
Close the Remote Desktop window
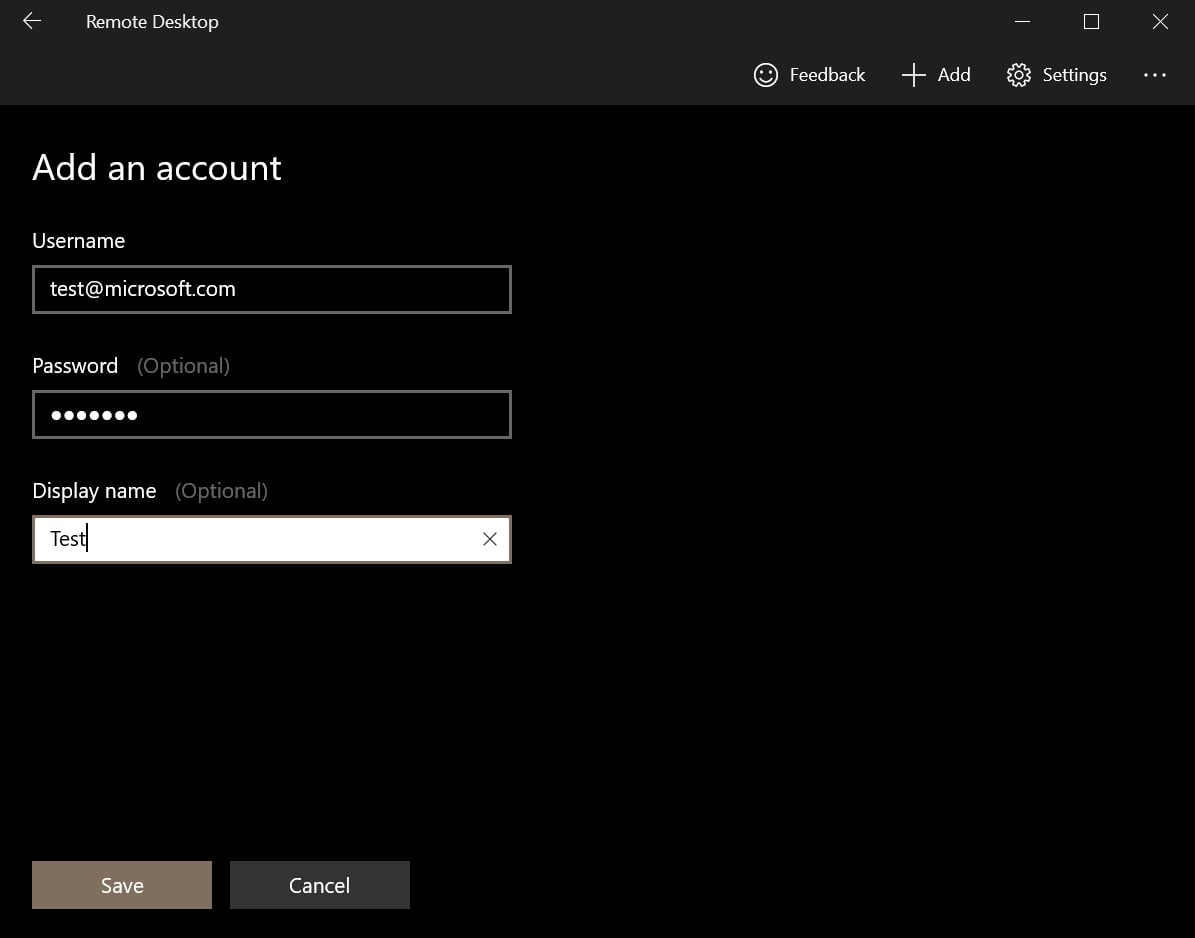pyautogui.click(x=1160, y=21)
